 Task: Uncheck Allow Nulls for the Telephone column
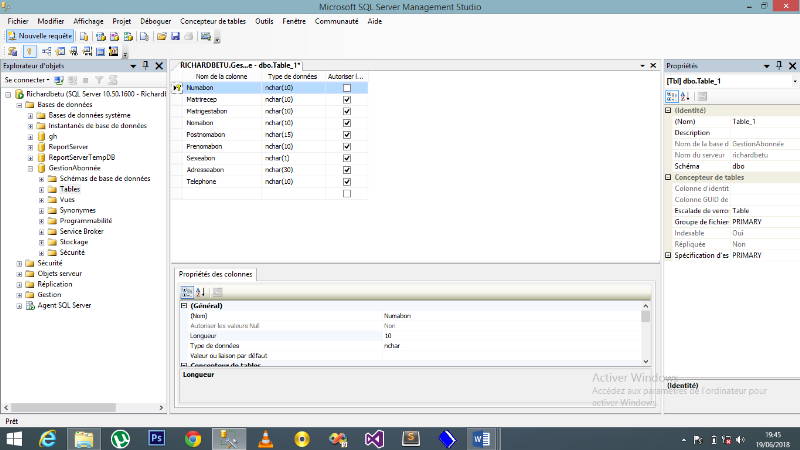(347, 182)
